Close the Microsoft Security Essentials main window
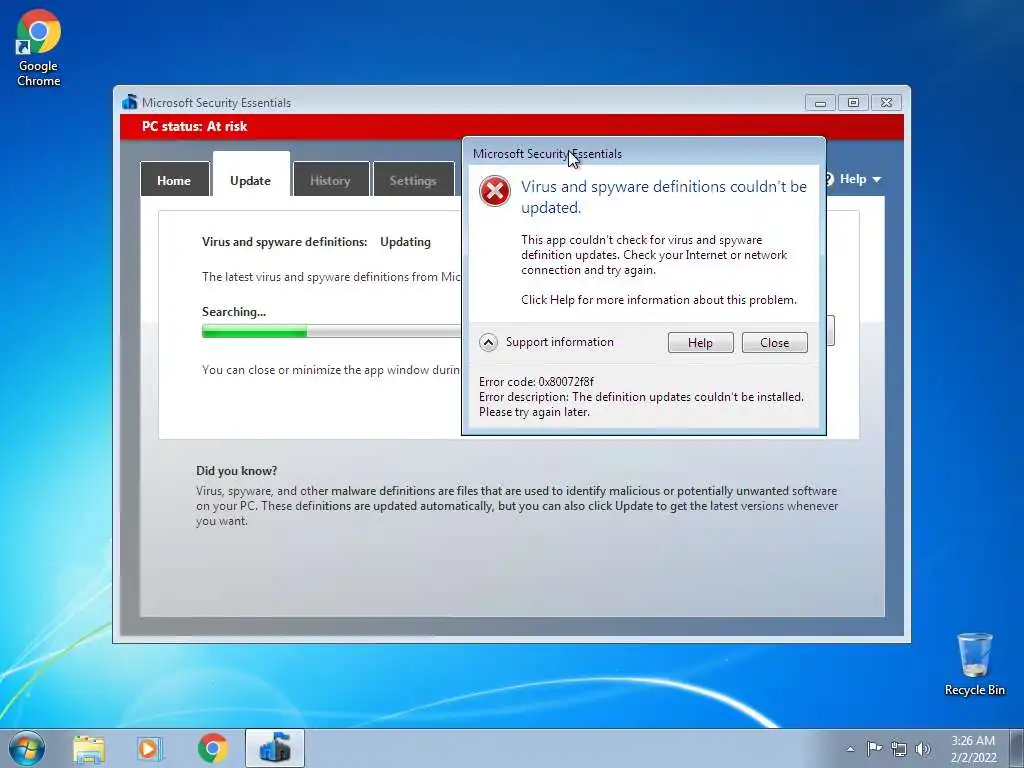Screen dimensions: 1024x768 pyautogui.click(x=886, y=103)
